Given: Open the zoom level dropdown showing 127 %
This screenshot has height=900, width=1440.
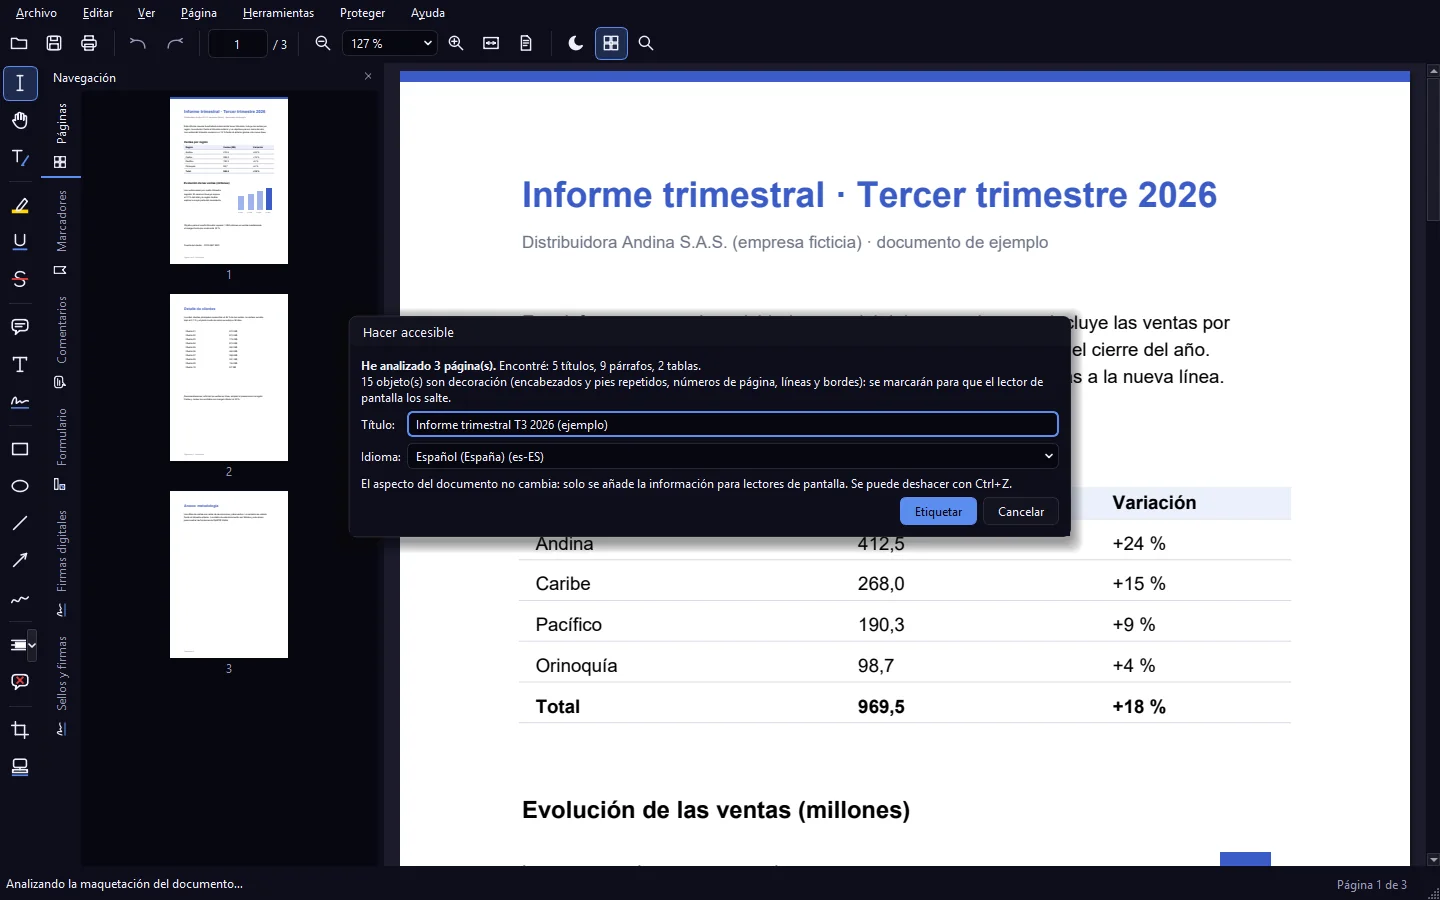Looking at the screenshot, I should click(x=390, y=43).
